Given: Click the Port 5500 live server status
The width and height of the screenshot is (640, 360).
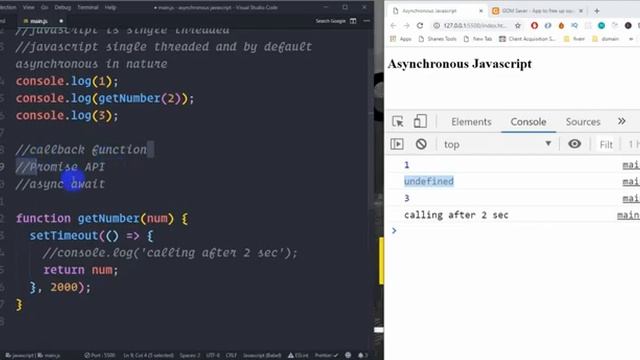Looking at the screenshot, I should point(100,356).
